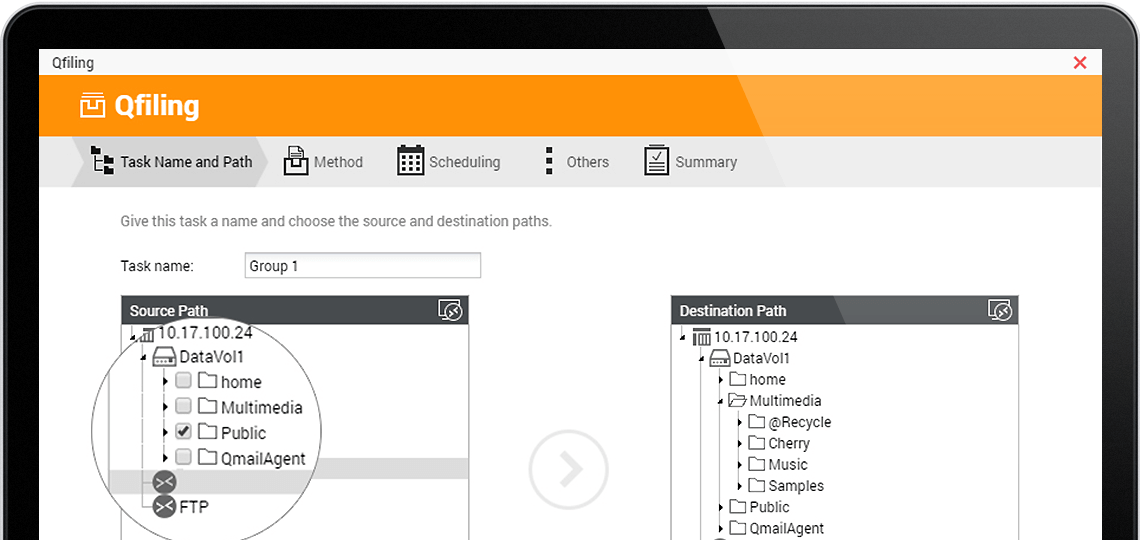Click the Qfiling logo icon in the orange header
This screenshot has height=540, width=1140.
[x=92, y=105]
